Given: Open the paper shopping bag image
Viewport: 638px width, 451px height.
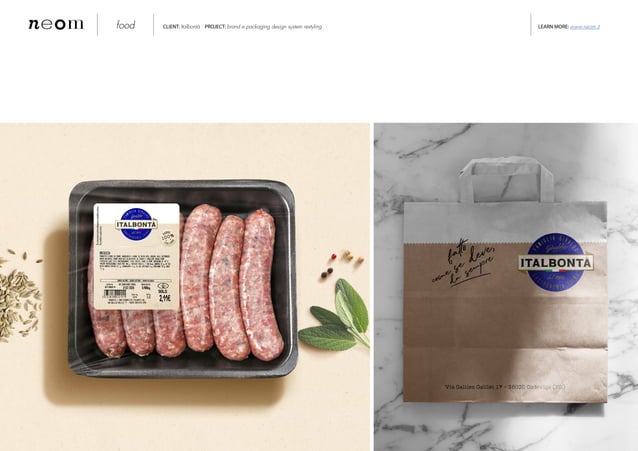Looking at the screenshot, I should (x=506, y=287).
